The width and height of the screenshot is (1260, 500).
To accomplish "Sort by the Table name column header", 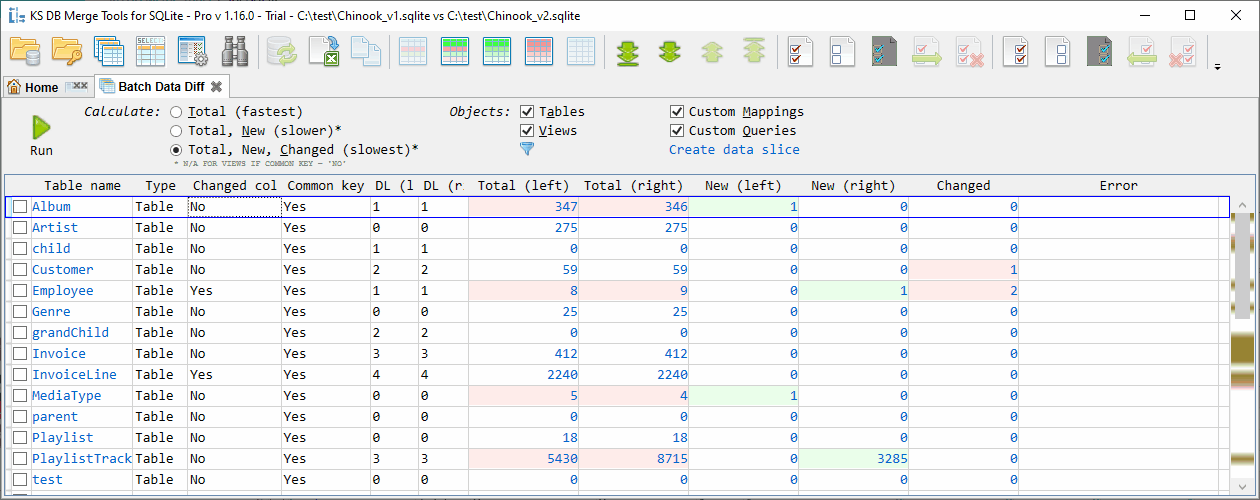I will 82,186.
